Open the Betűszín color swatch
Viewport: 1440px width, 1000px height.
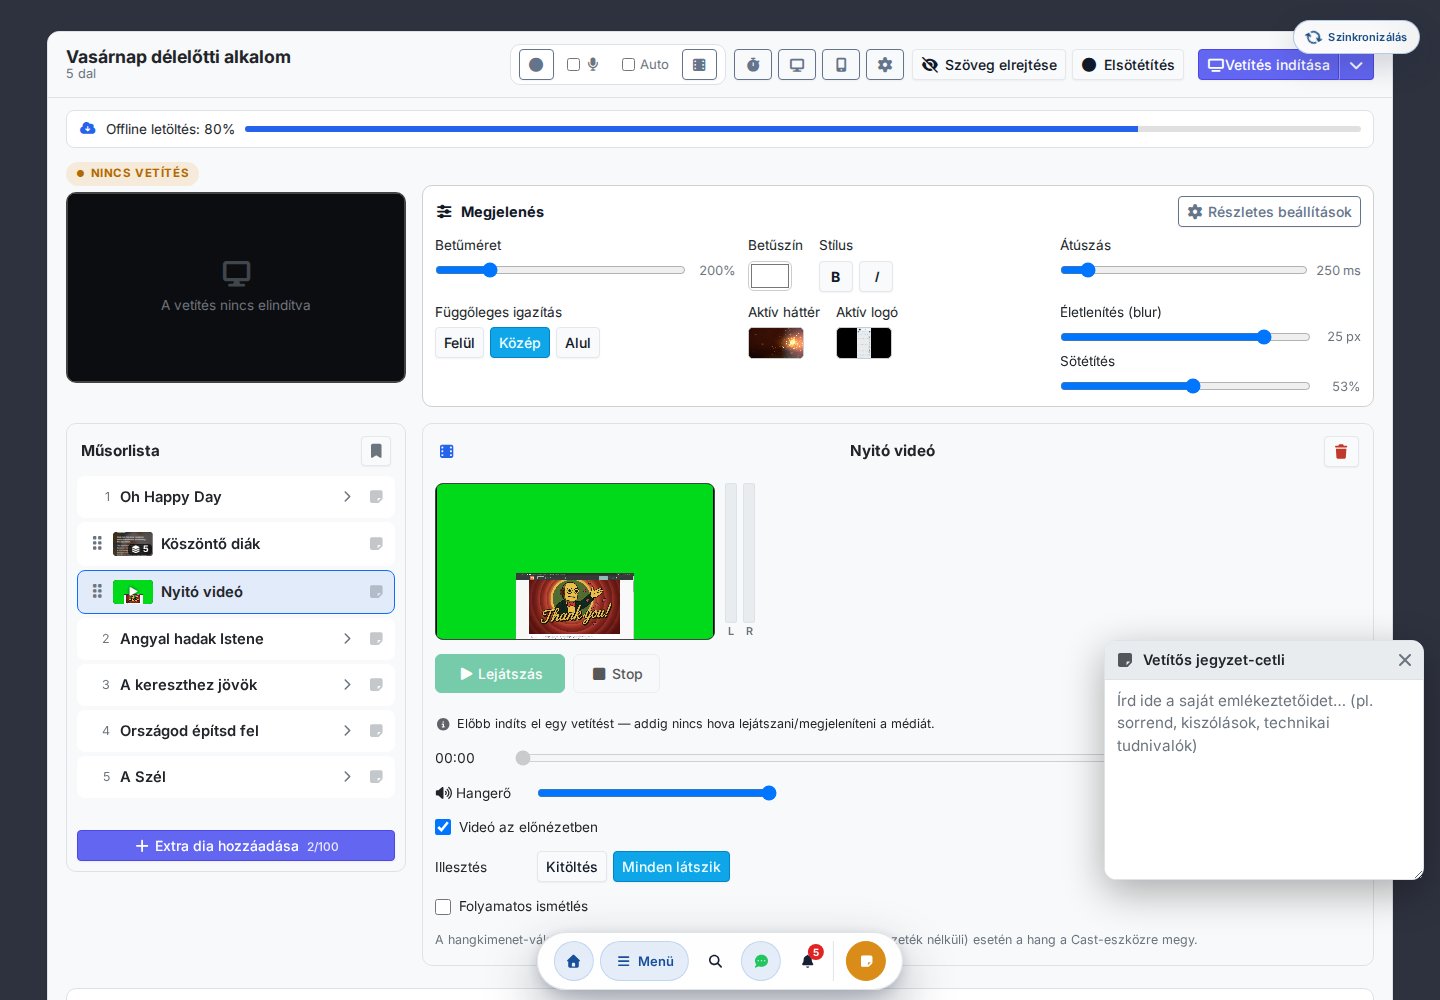tap(770, 276)
